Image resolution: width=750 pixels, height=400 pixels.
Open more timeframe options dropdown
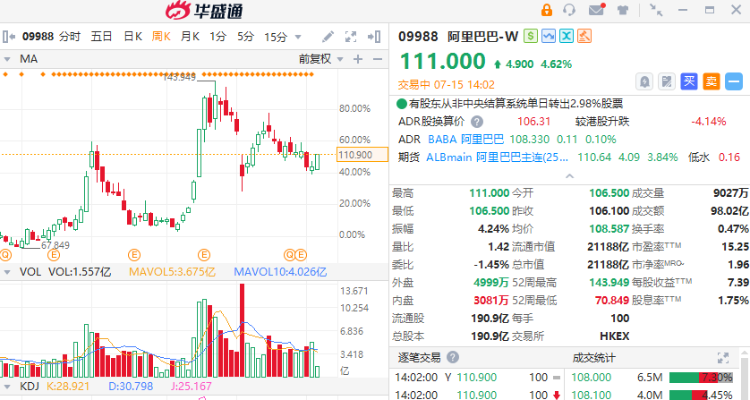(298, 37)
